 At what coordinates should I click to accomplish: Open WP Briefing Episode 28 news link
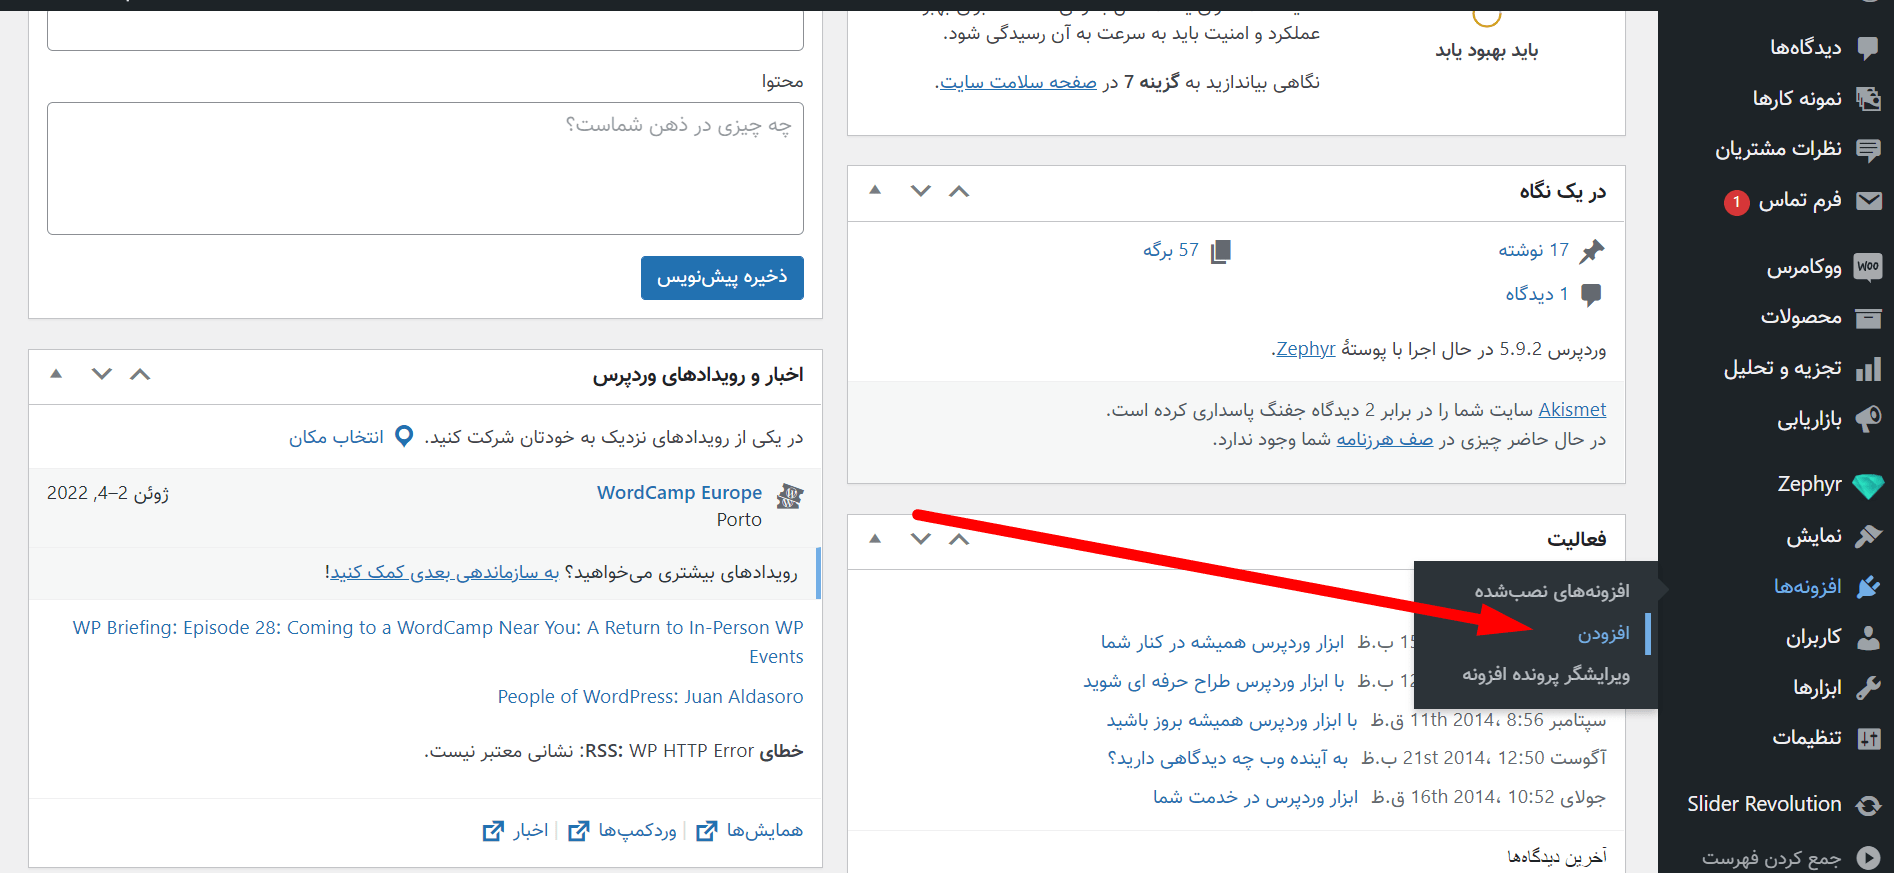point(438,642)
